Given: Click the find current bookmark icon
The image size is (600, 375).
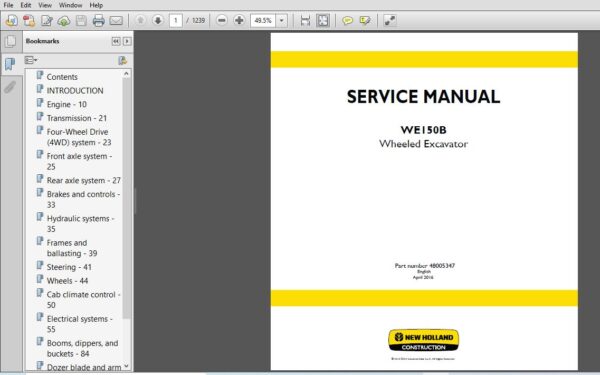Looking at the screenshot, I should tap(122, 60).
